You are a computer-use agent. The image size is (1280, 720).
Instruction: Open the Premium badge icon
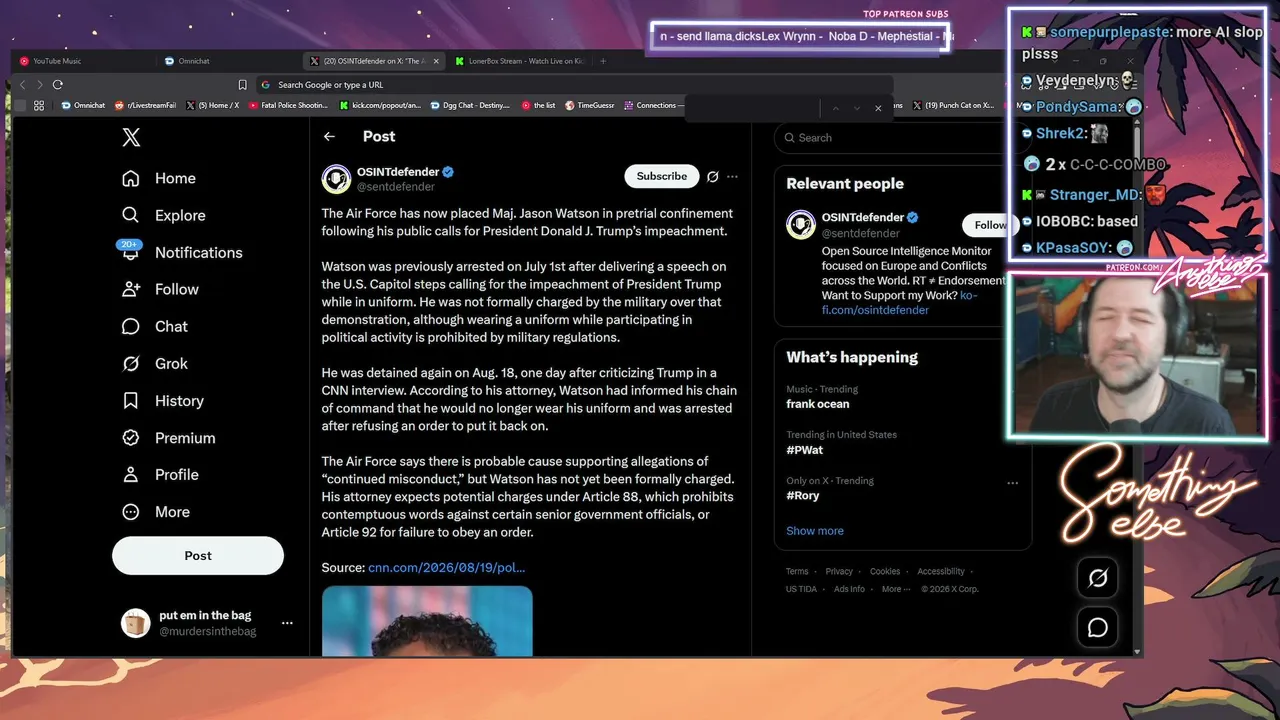(131, 437)
